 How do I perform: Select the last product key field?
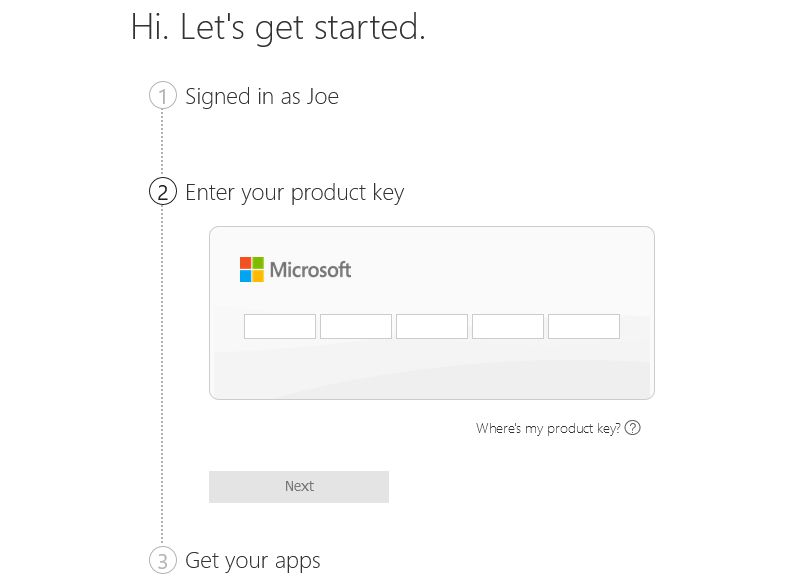584,326
